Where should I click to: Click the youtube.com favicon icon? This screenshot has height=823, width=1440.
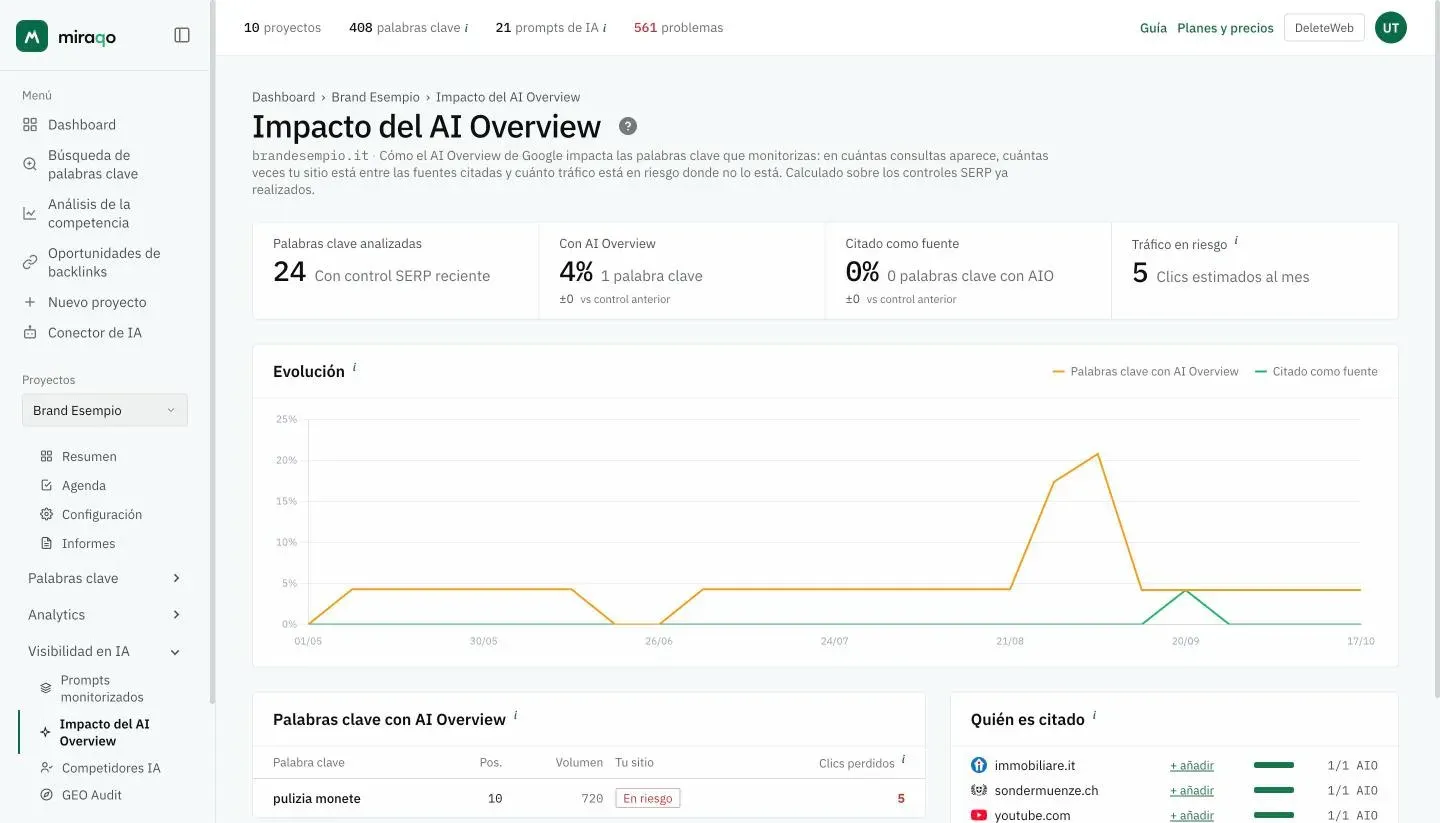979,815
